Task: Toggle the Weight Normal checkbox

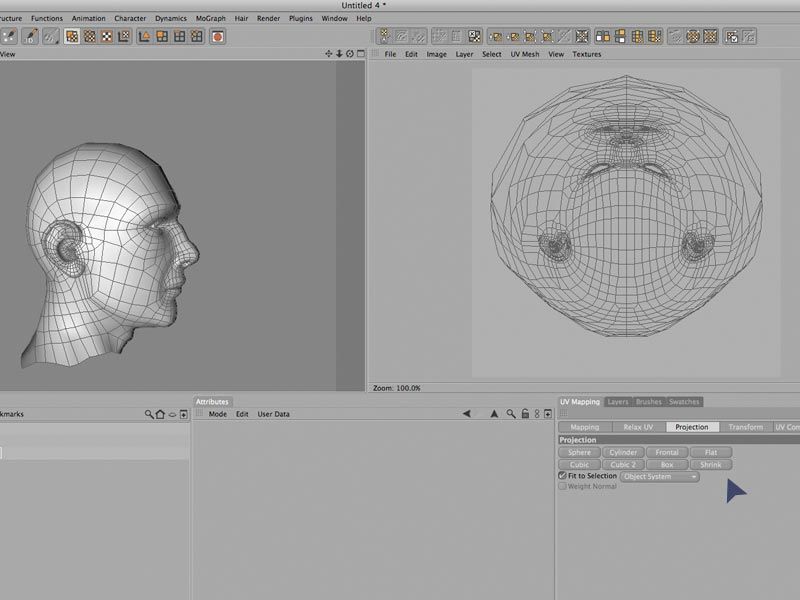Action: 562,487
